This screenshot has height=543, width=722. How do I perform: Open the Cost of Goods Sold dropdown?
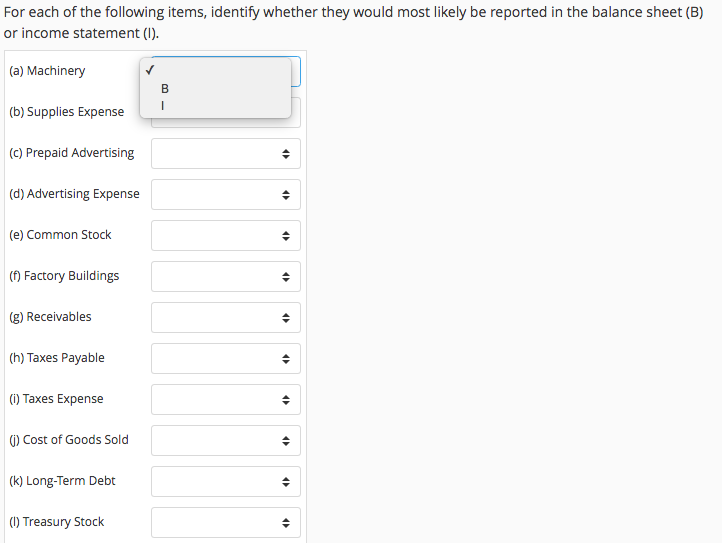(x=225, y=440)
